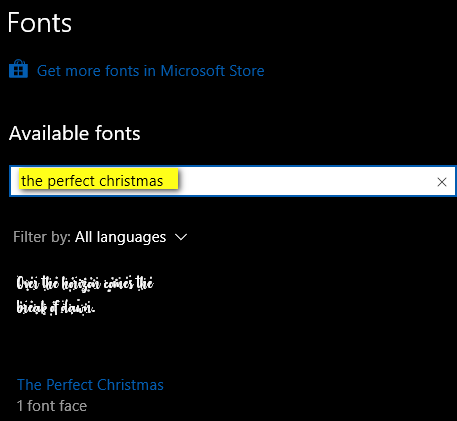Viewport: 457px width, 421px height.
Task: Click preview line 'Over the horizon comes the'
Action: pyautogui.click(x=85, y=283)
